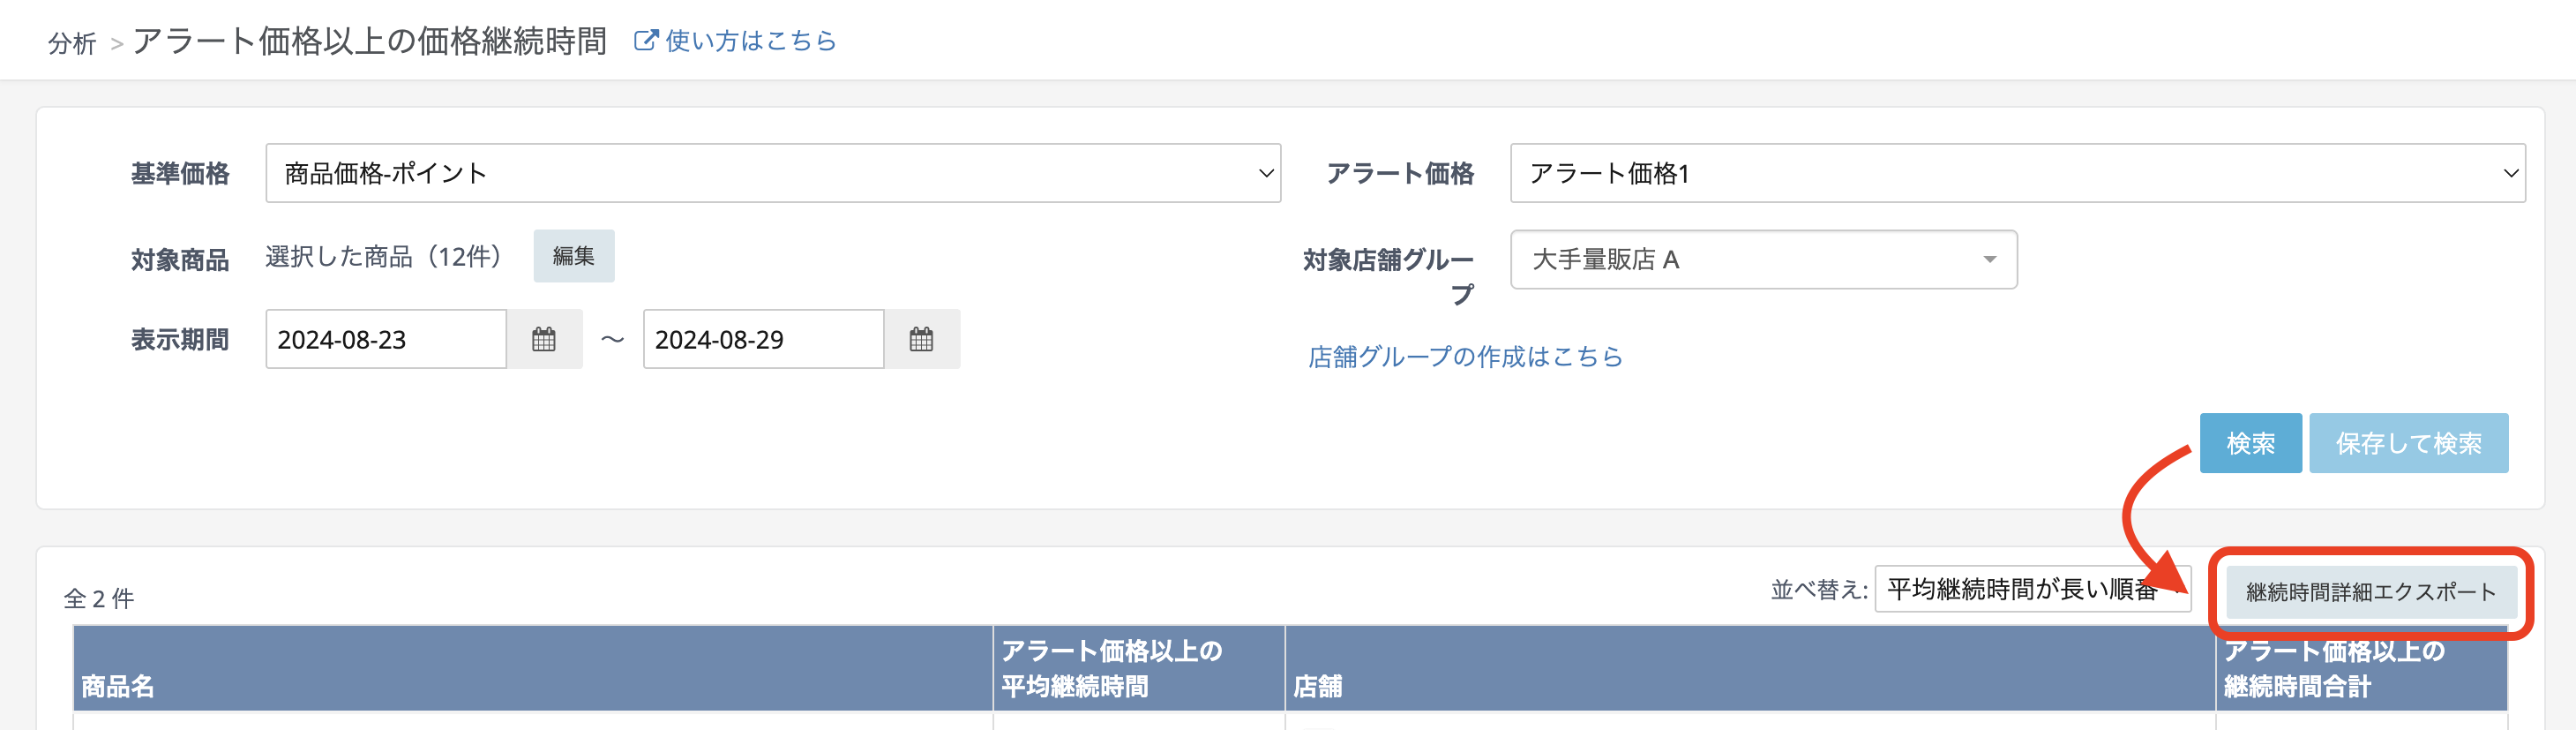Expand the 基準価格 dropdown
Viewport: 2576px width, 730px height.
click(772, 174)
